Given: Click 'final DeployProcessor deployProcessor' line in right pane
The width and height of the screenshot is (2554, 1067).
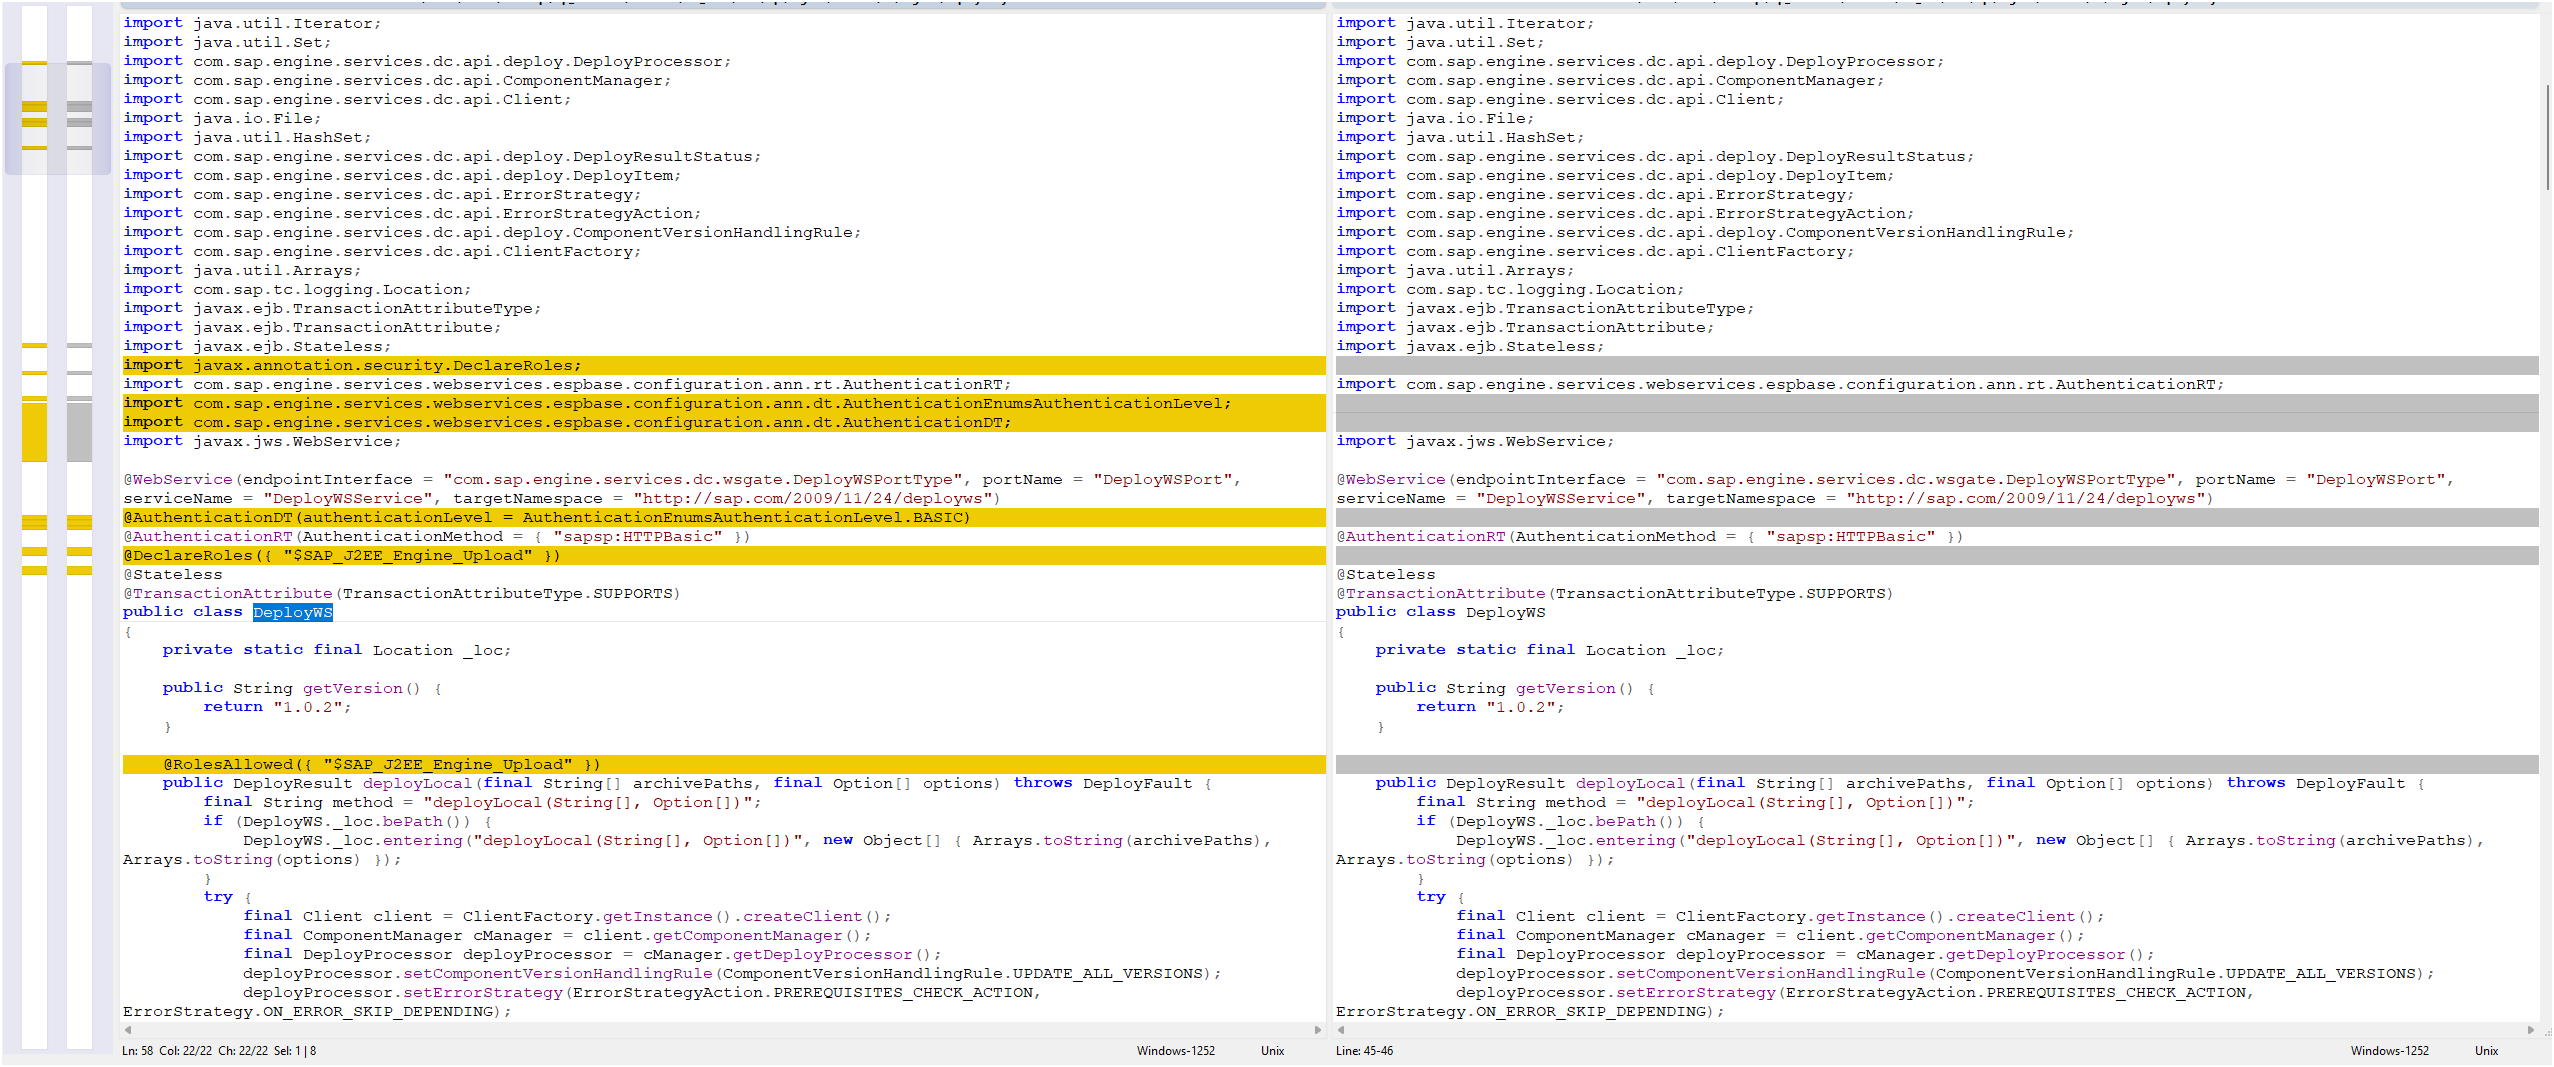Looking at the screenshot, I should pyautogui.click(x=1805, y=954).
